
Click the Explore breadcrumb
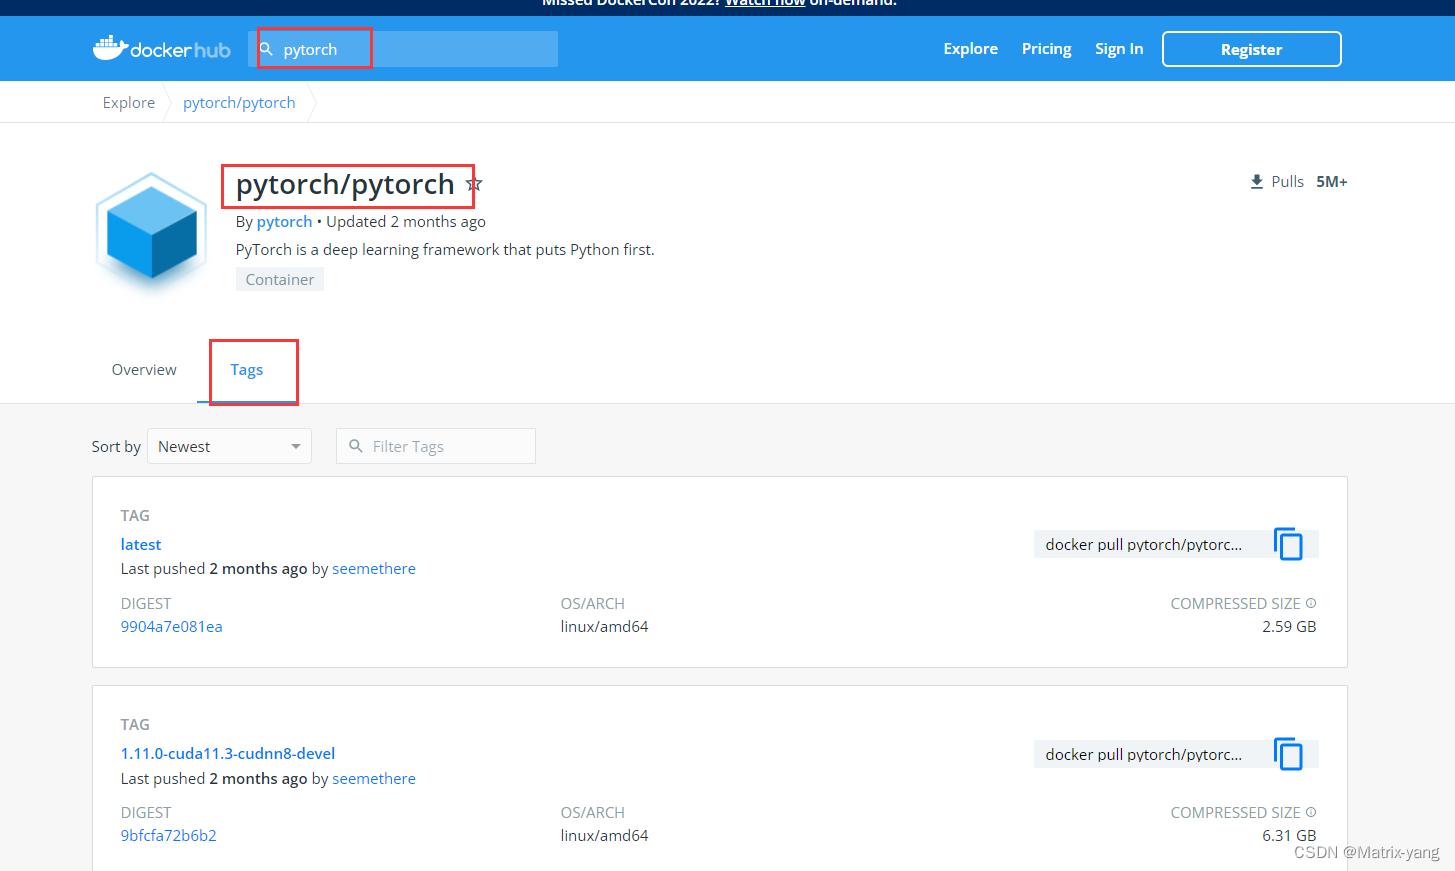tap(129, 102)
